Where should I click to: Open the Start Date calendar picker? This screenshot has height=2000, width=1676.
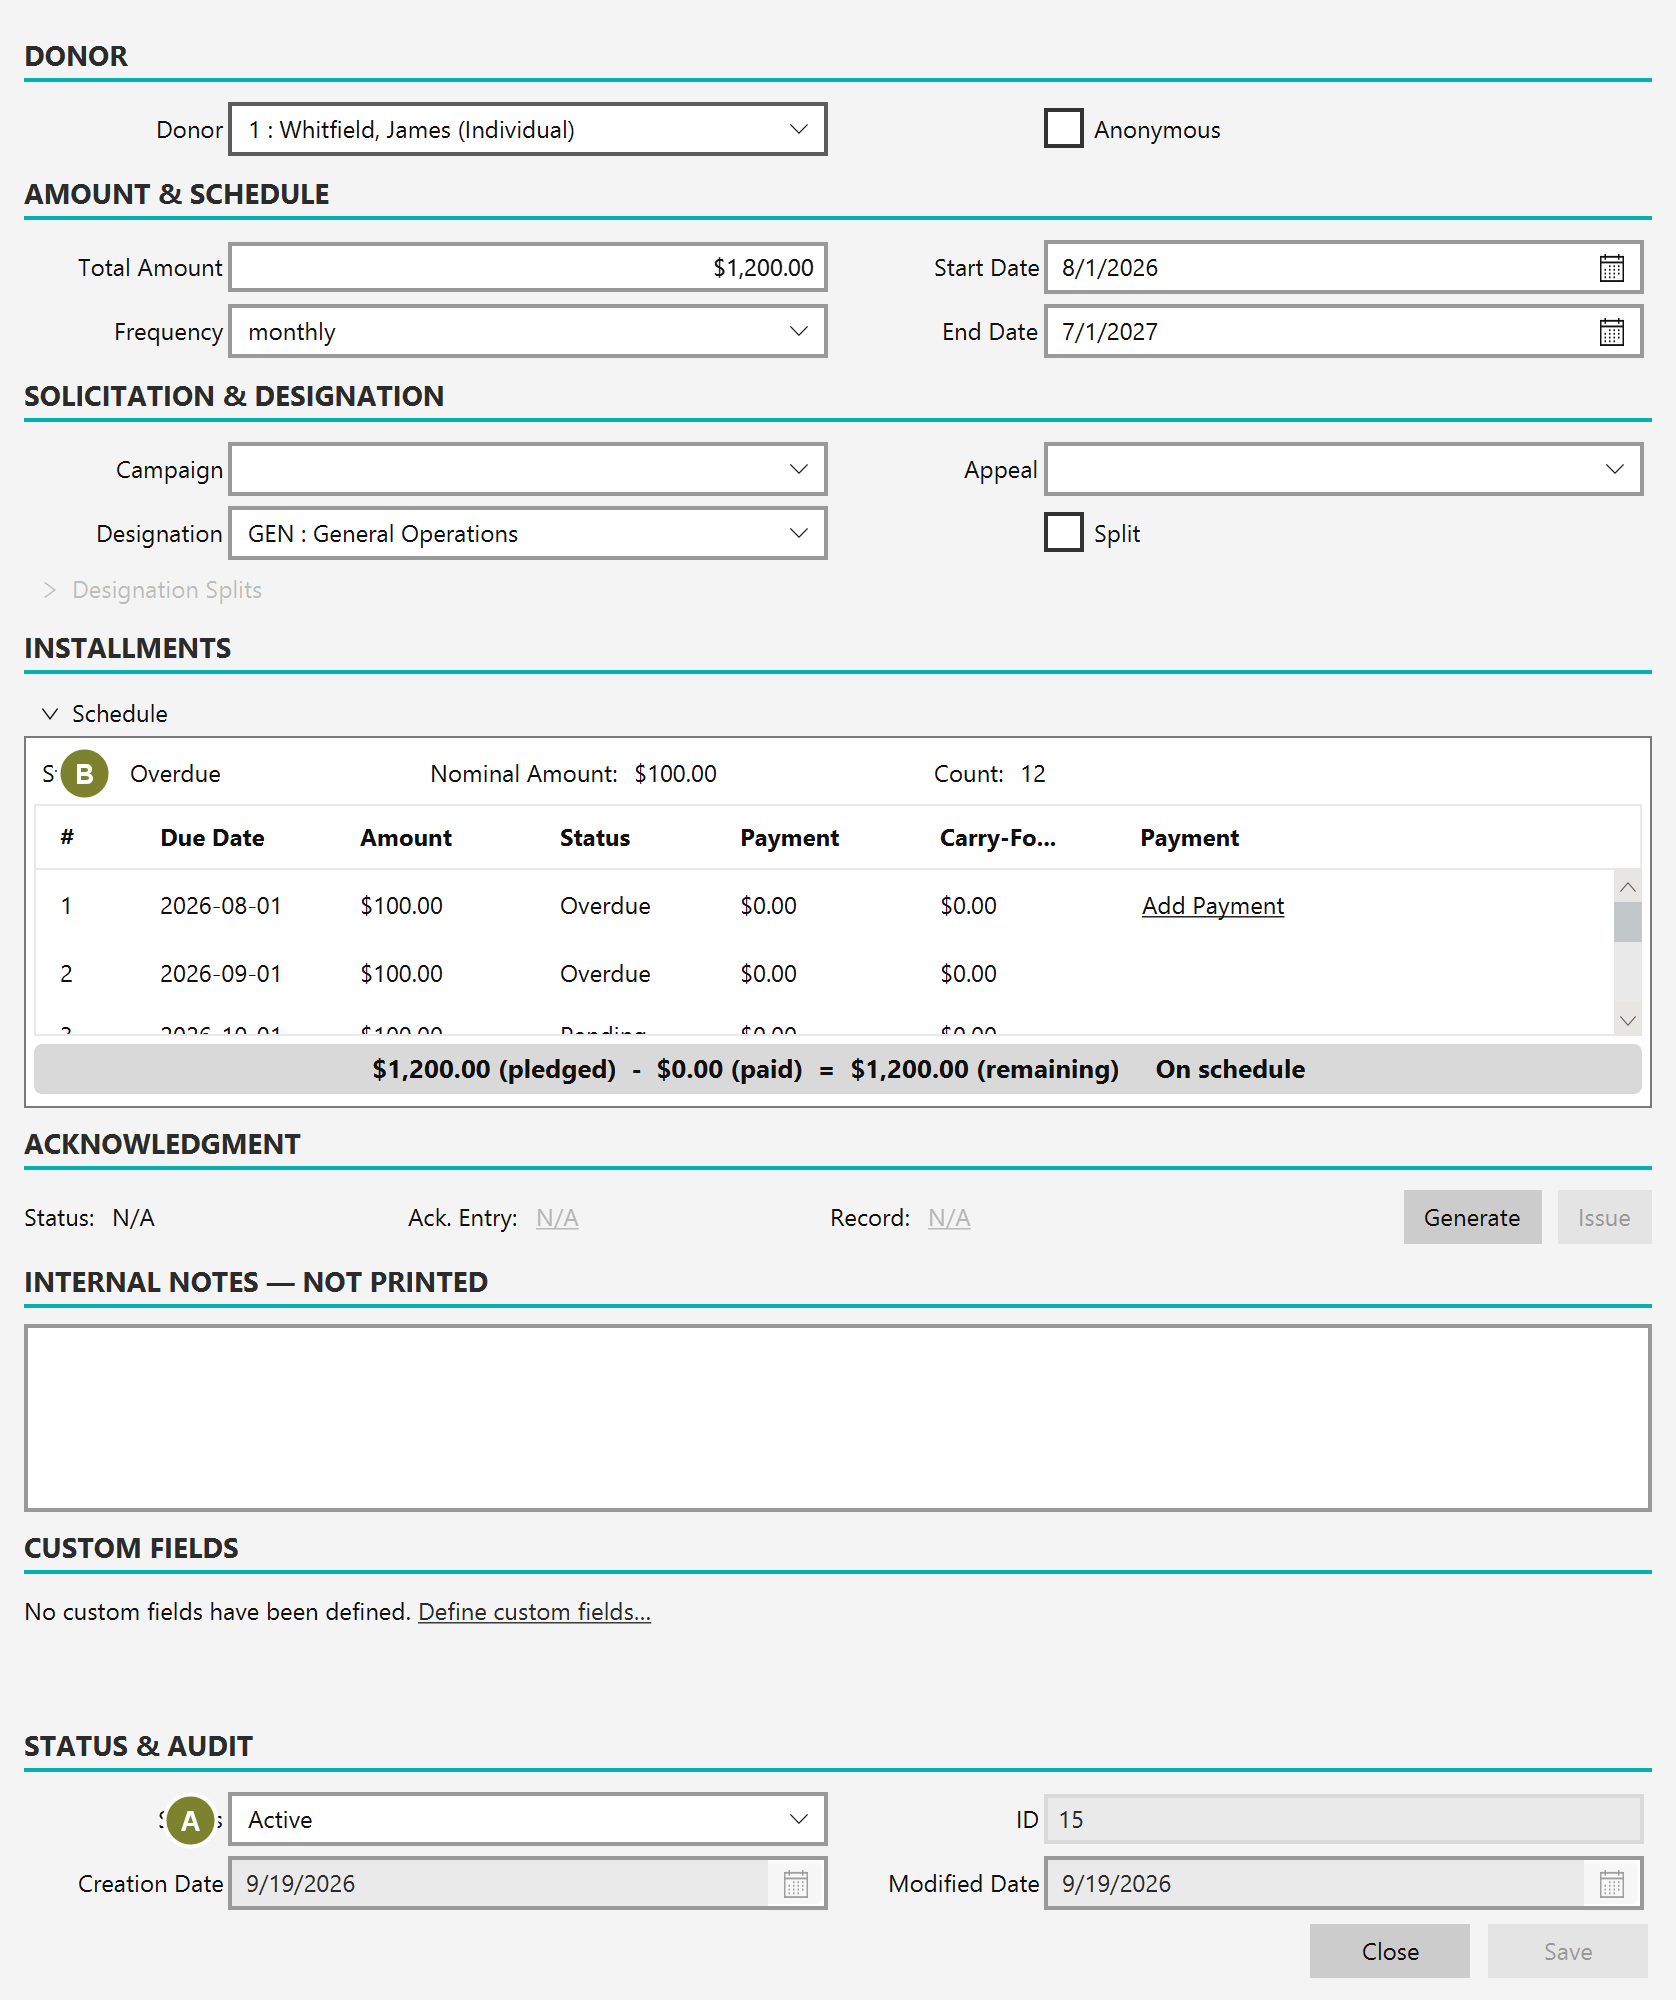pyautogui.click(x=1611, y=268)
